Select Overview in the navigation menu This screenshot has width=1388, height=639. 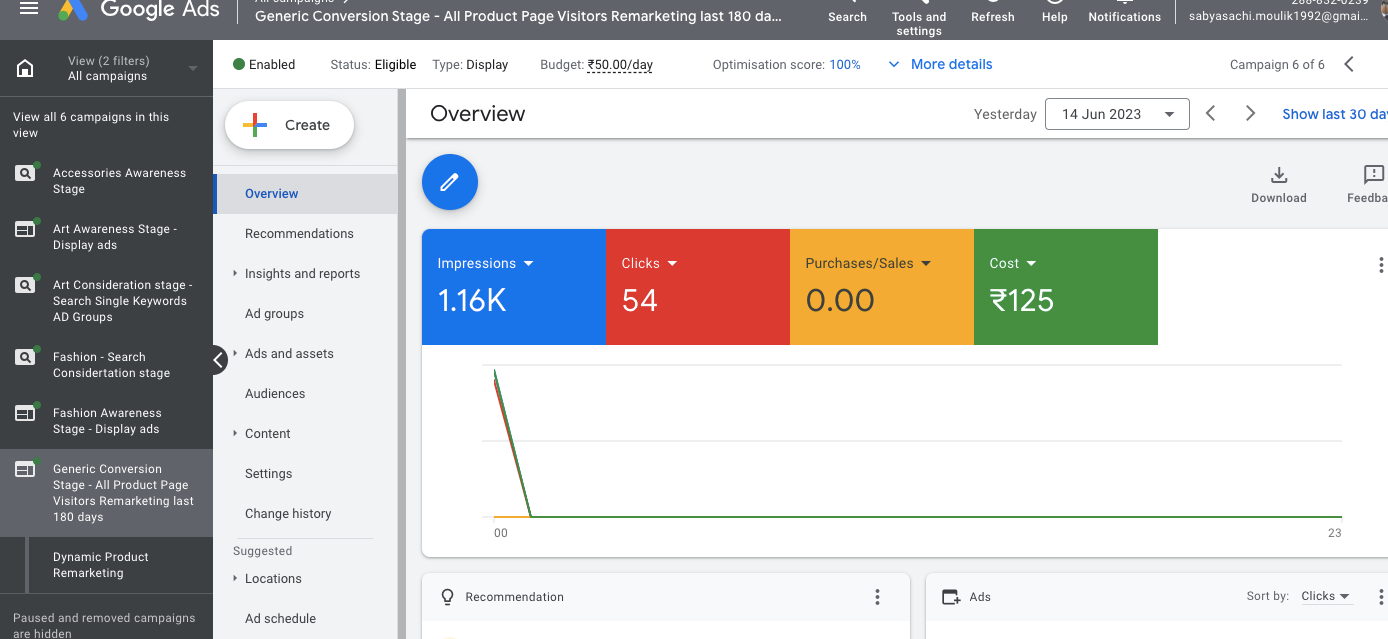tap(306, 194)
